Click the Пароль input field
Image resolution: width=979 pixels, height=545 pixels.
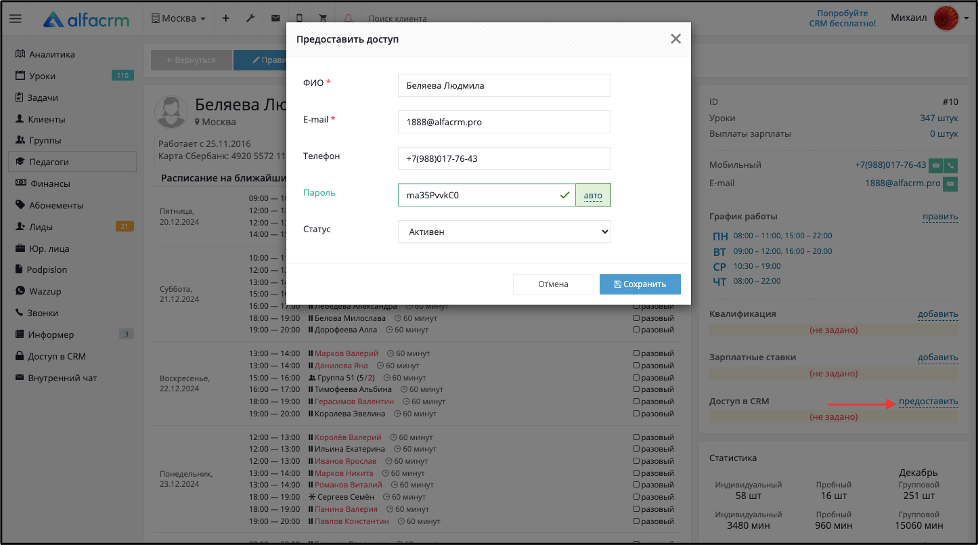pyautogui.click(x=486, y=195)
